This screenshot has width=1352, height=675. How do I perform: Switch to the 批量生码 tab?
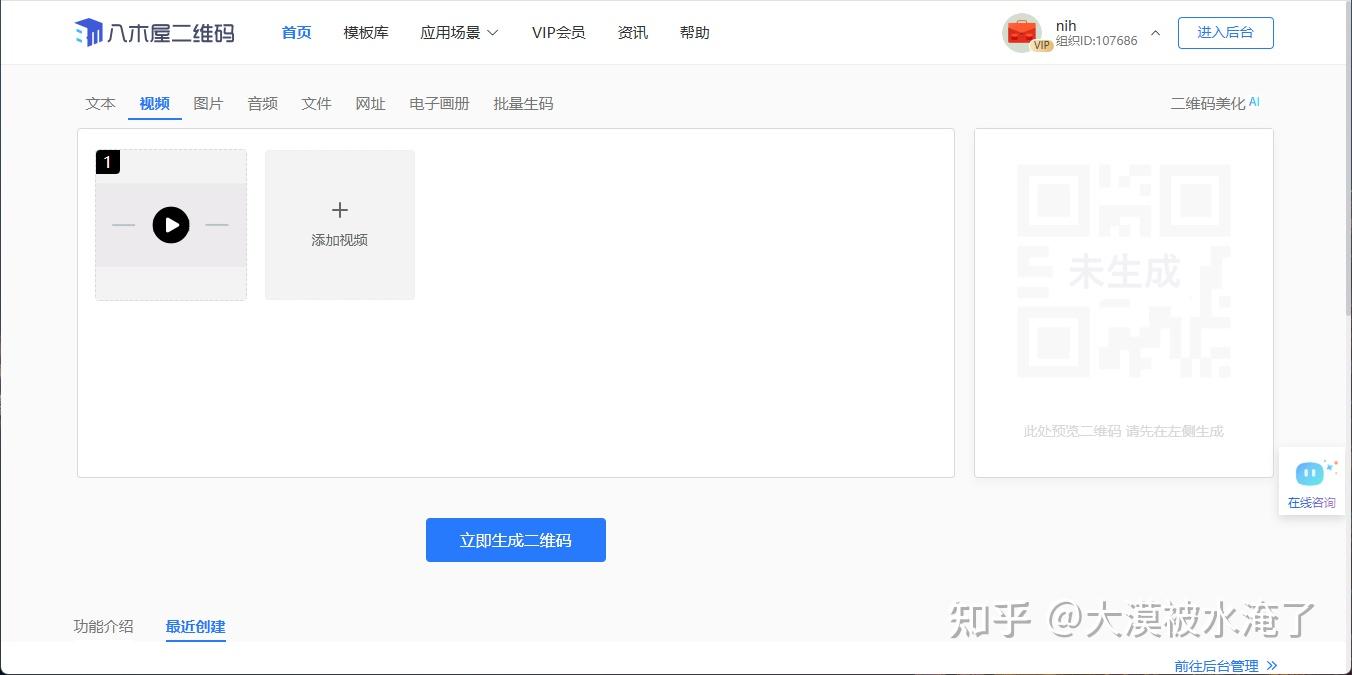tap(523, 103)
